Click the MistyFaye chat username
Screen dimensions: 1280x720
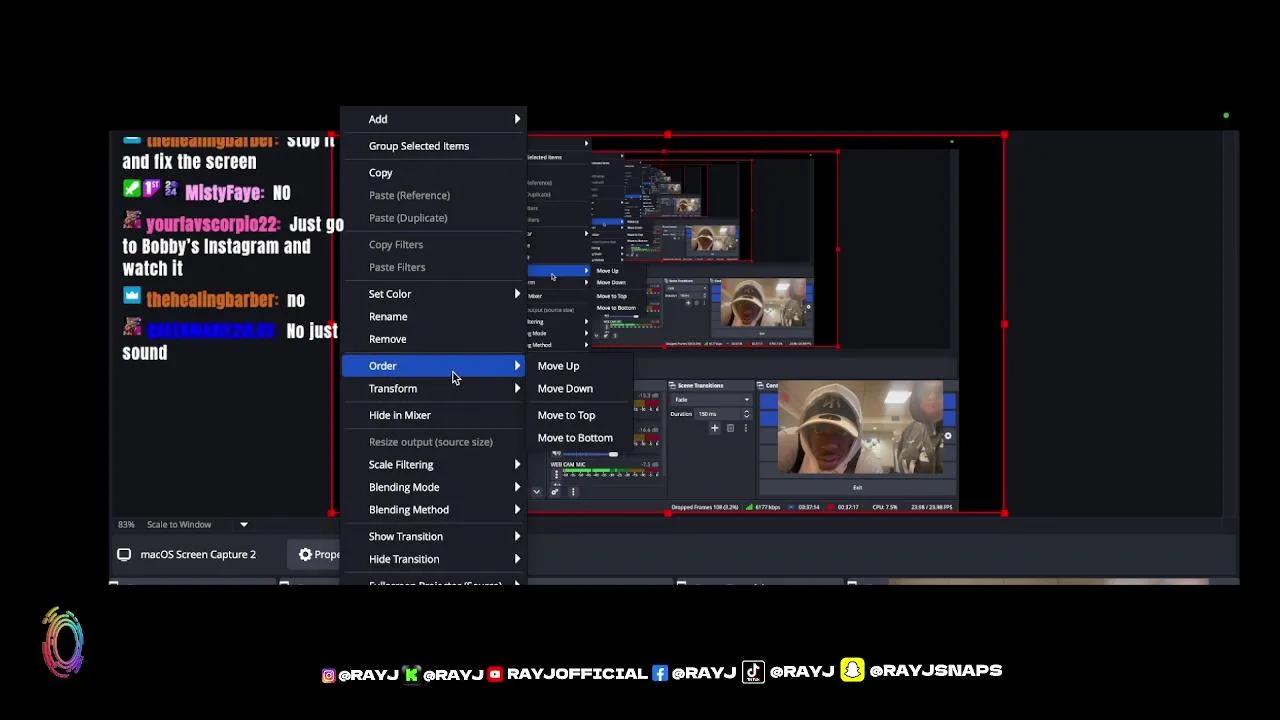click(x=224, y=193)
